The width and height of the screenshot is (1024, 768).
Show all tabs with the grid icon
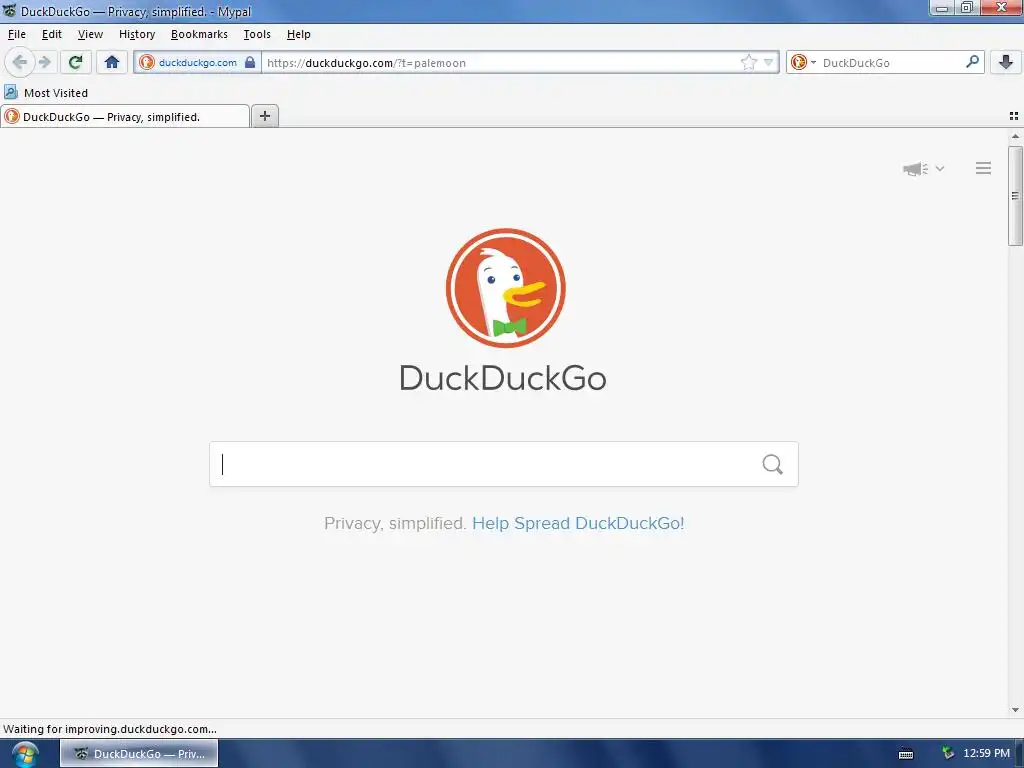pos(1014,116)
